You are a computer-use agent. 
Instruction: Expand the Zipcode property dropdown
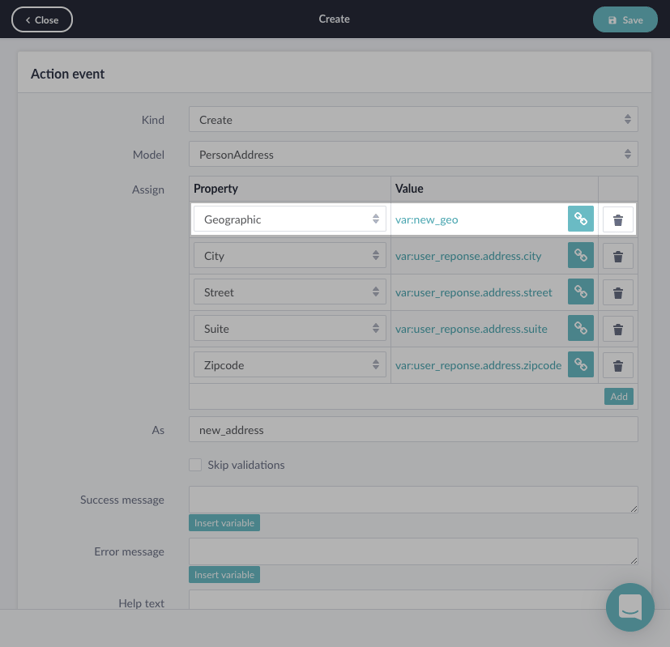pyautogui.click(x=289, y=365)
